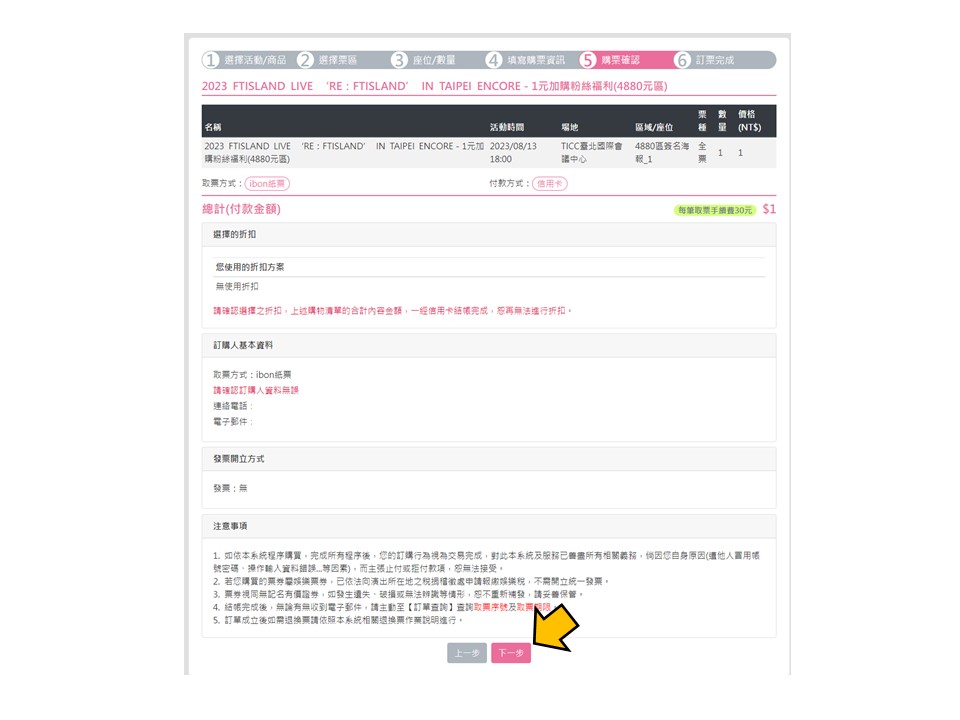The height and width of the screenshot is (720, 960).
Task: Select step 3 circle 座位/數量
Action: point(399,60)
